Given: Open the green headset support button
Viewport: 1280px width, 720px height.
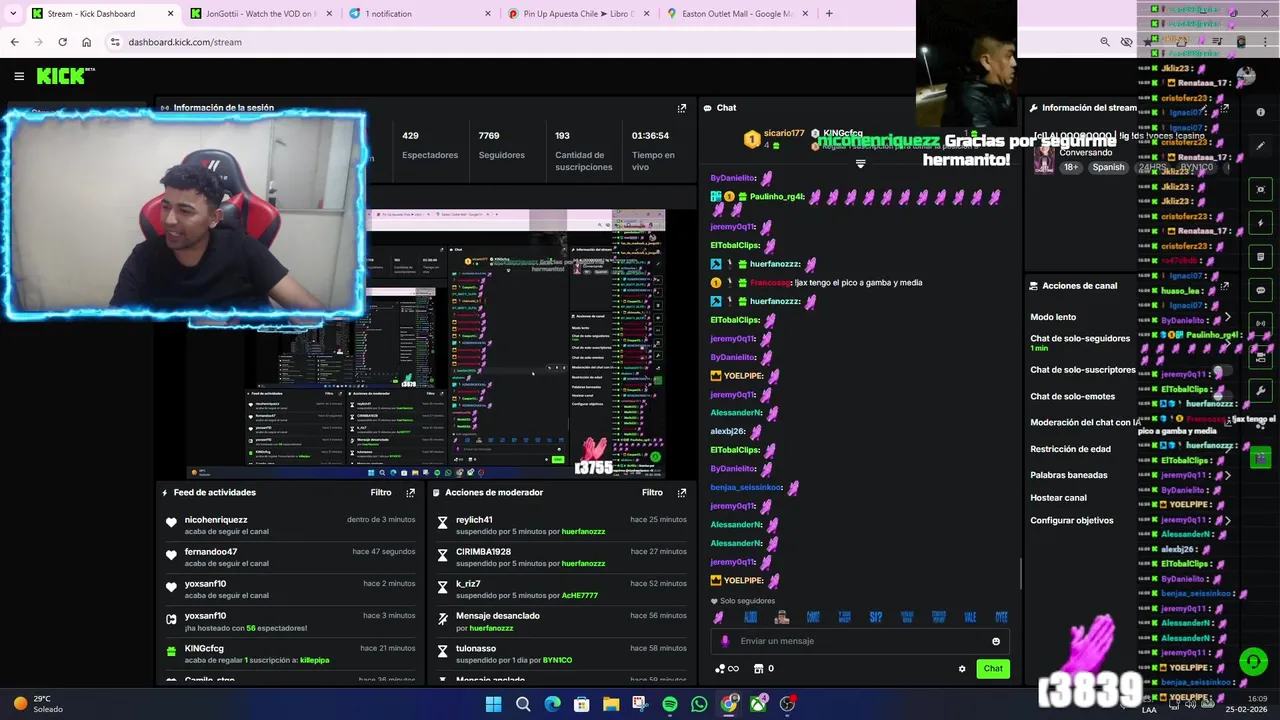Looking at the screenshot, I should tap(1253, 662).
